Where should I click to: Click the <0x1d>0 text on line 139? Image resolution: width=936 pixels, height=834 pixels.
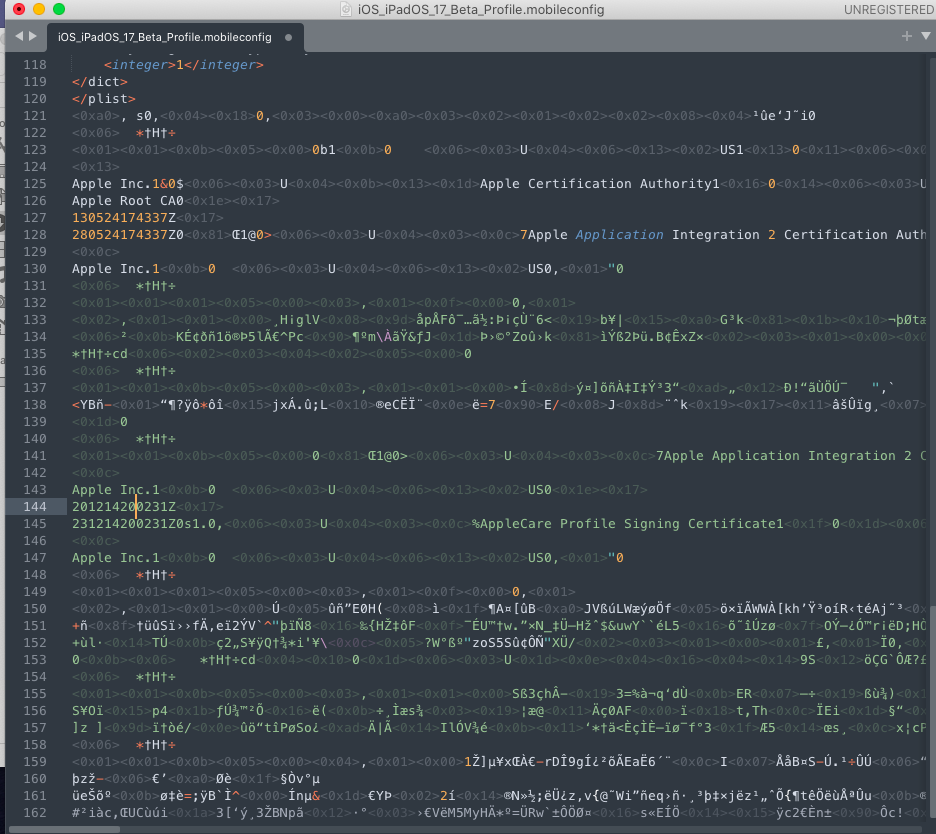pos(100,422)
